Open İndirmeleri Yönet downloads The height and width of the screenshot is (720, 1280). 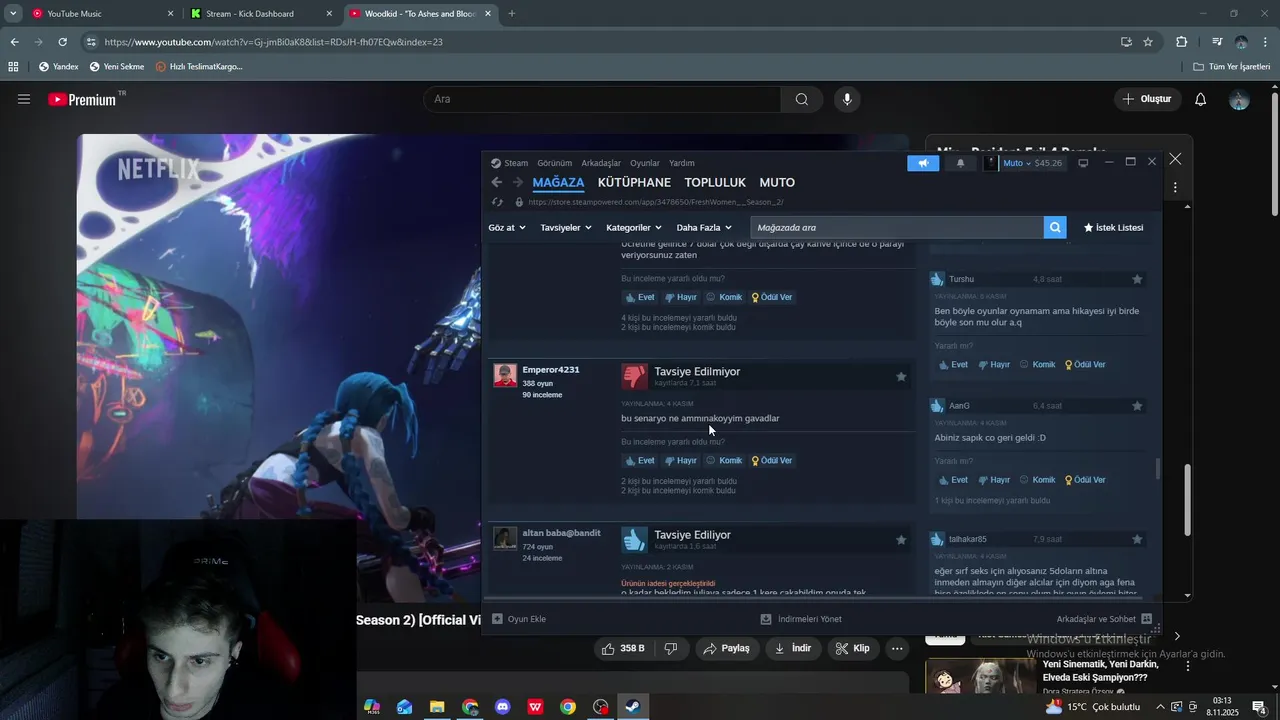[x=801, y=619]
